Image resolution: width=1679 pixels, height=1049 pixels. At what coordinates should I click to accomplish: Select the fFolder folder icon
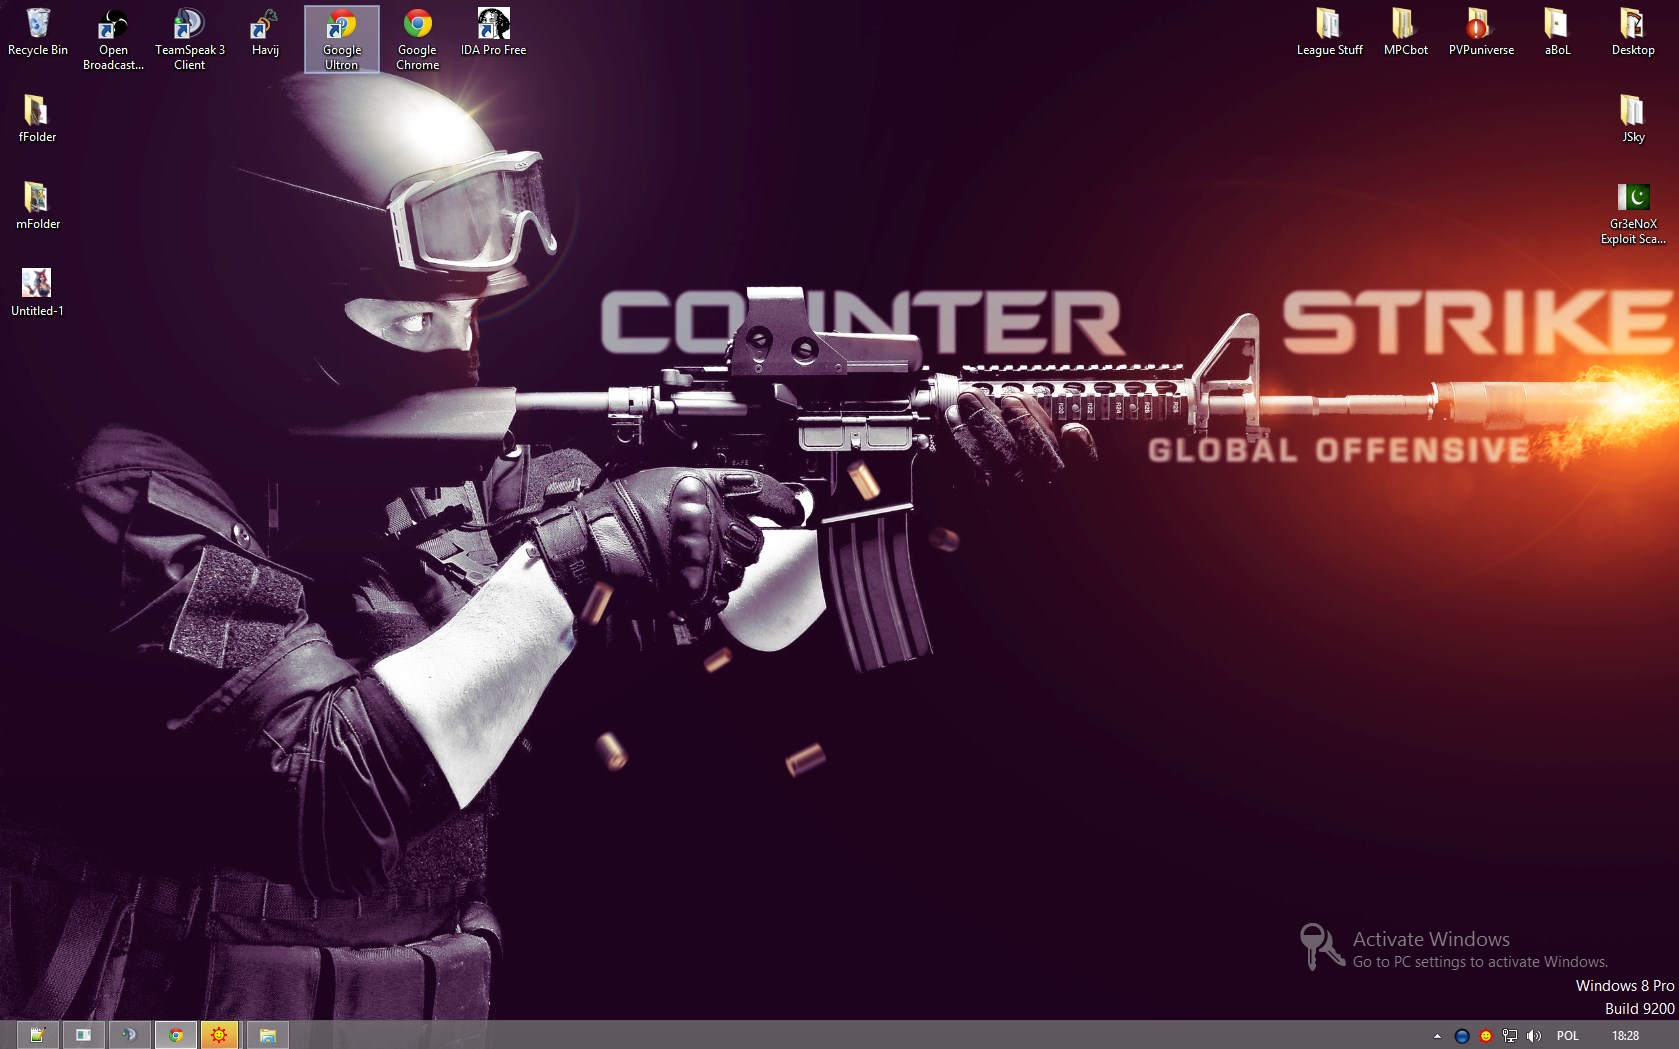pos(37,119)
